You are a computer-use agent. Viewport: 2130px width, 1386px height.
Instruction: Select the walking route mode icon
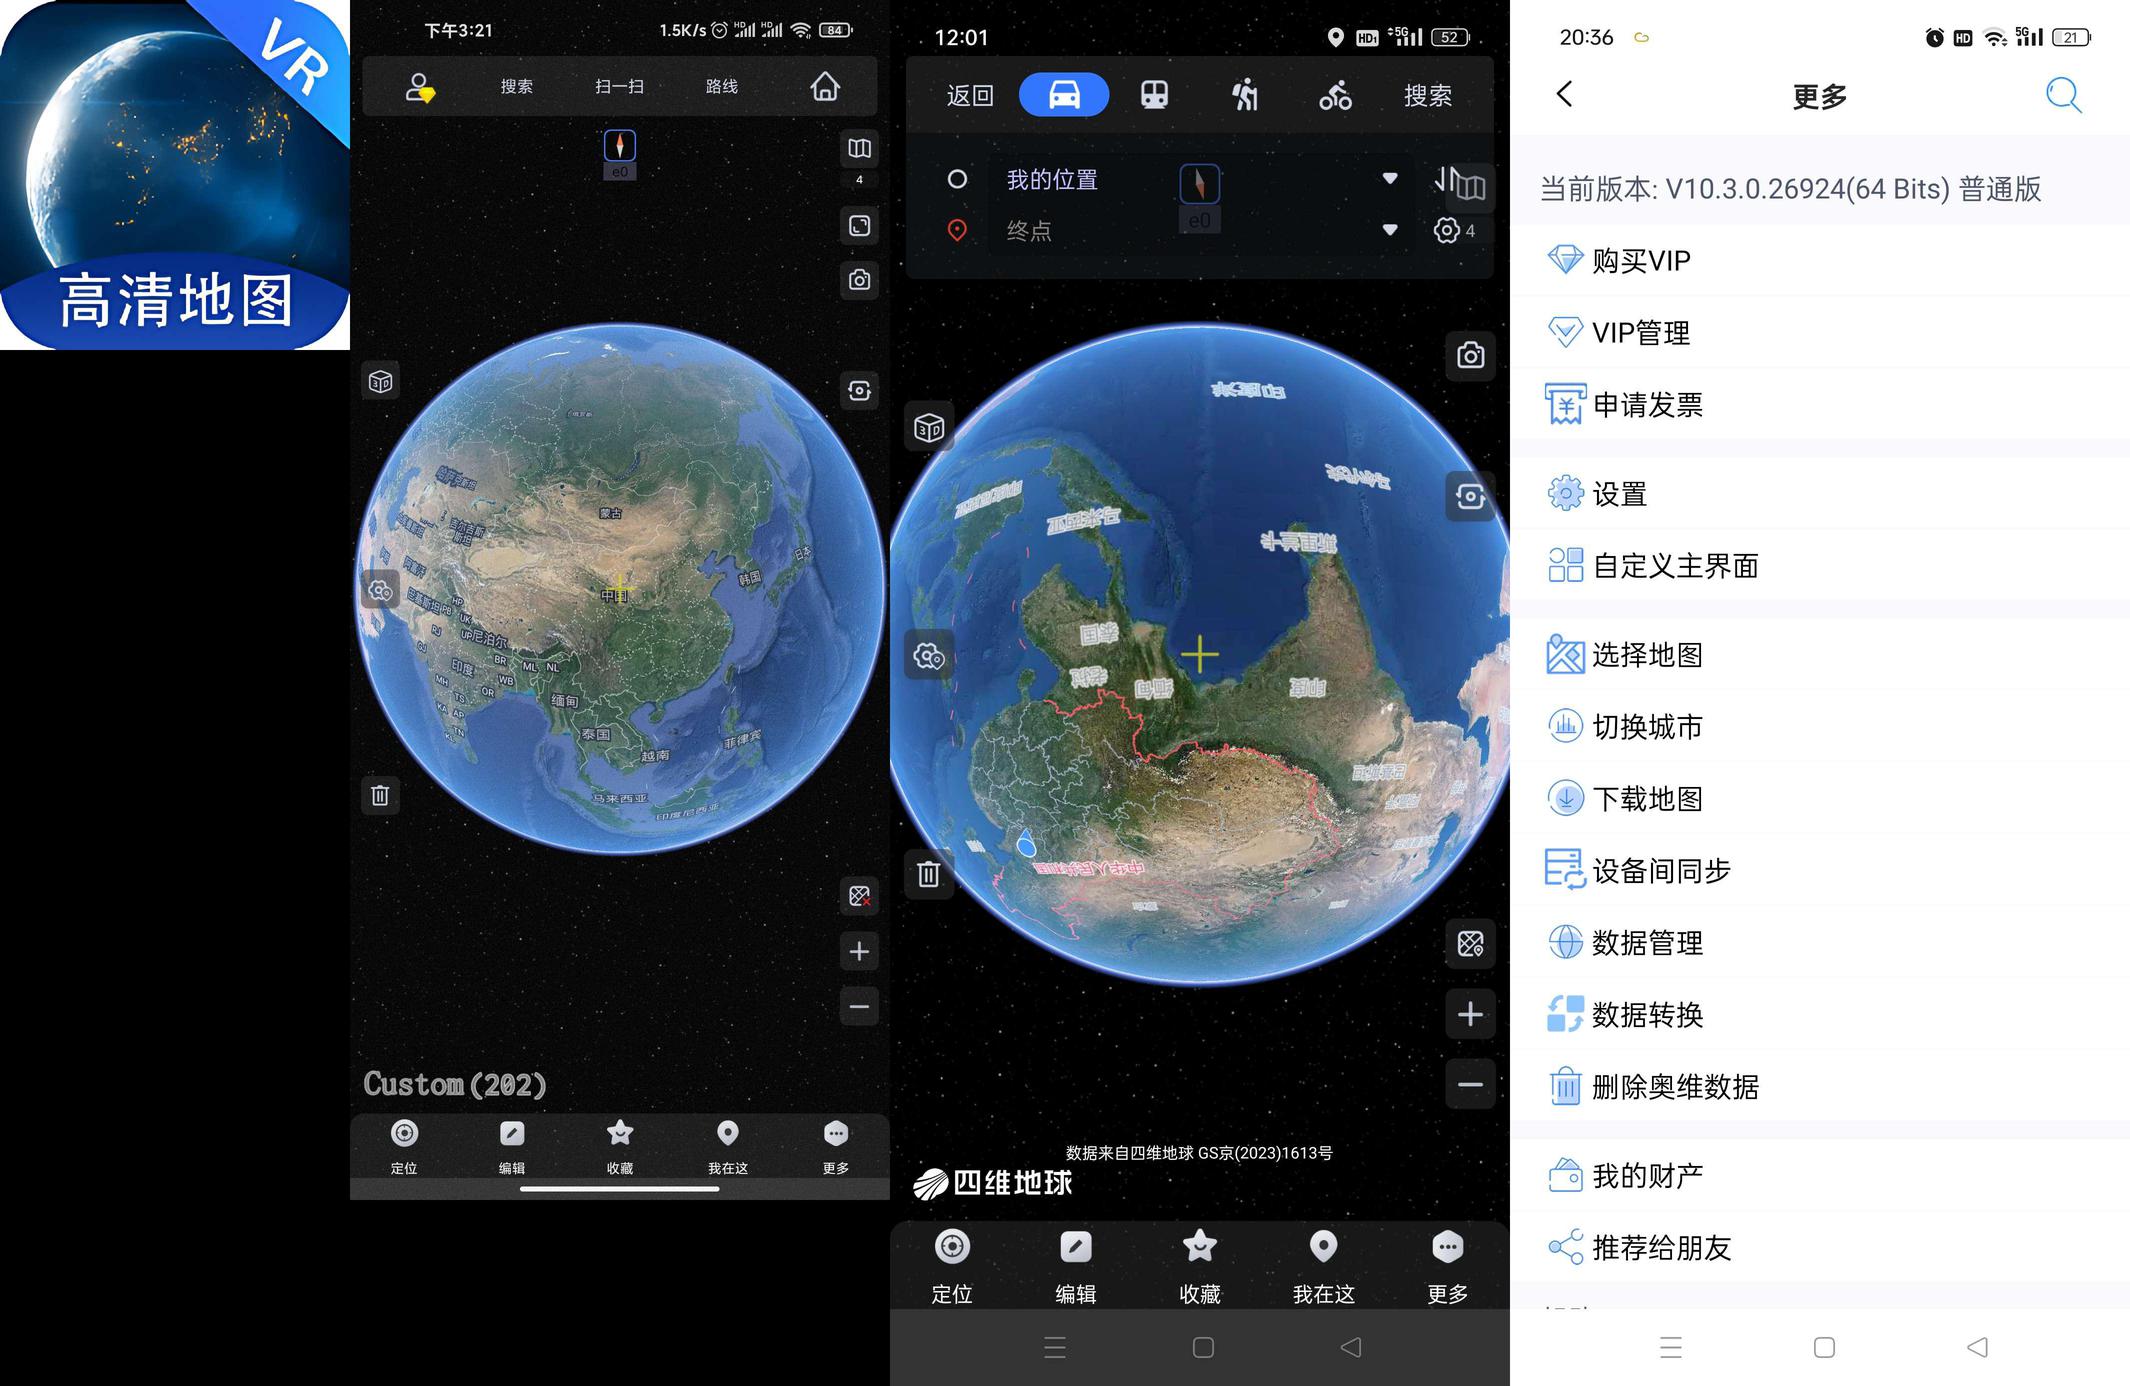coord(1244,95)
